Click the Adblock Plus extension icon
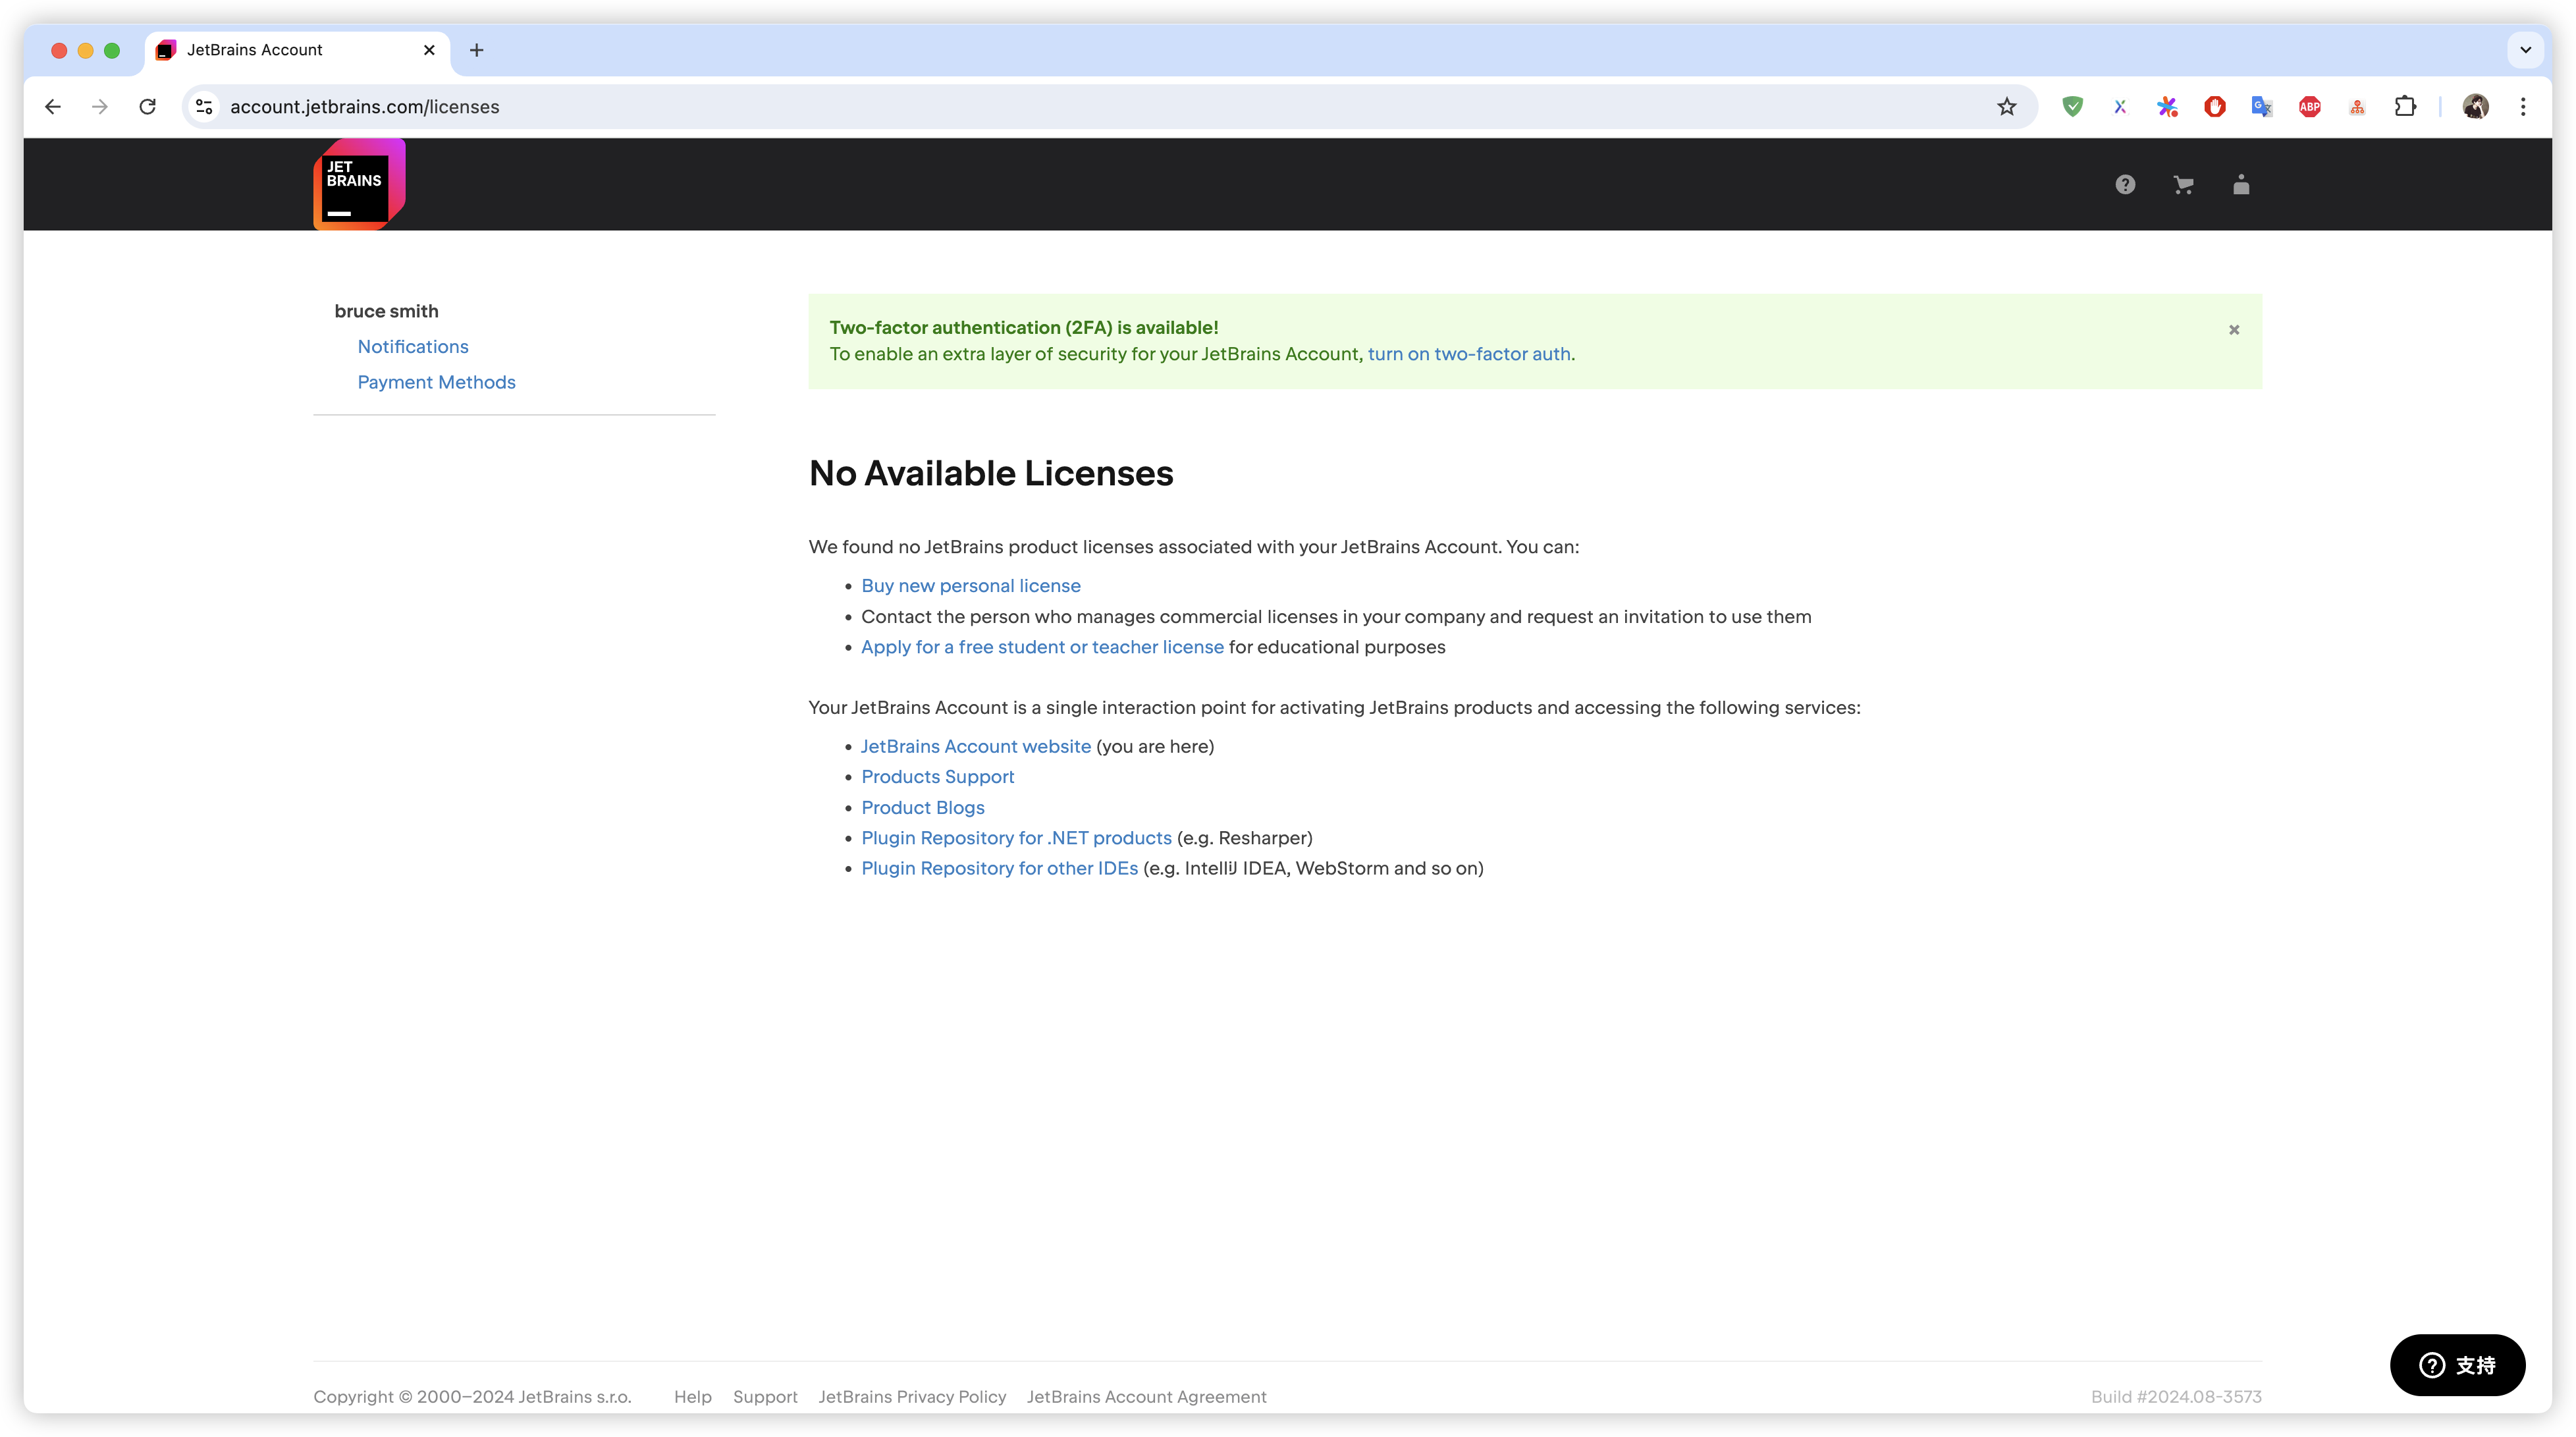The image size is (2576, 1437). (2309, 107)
